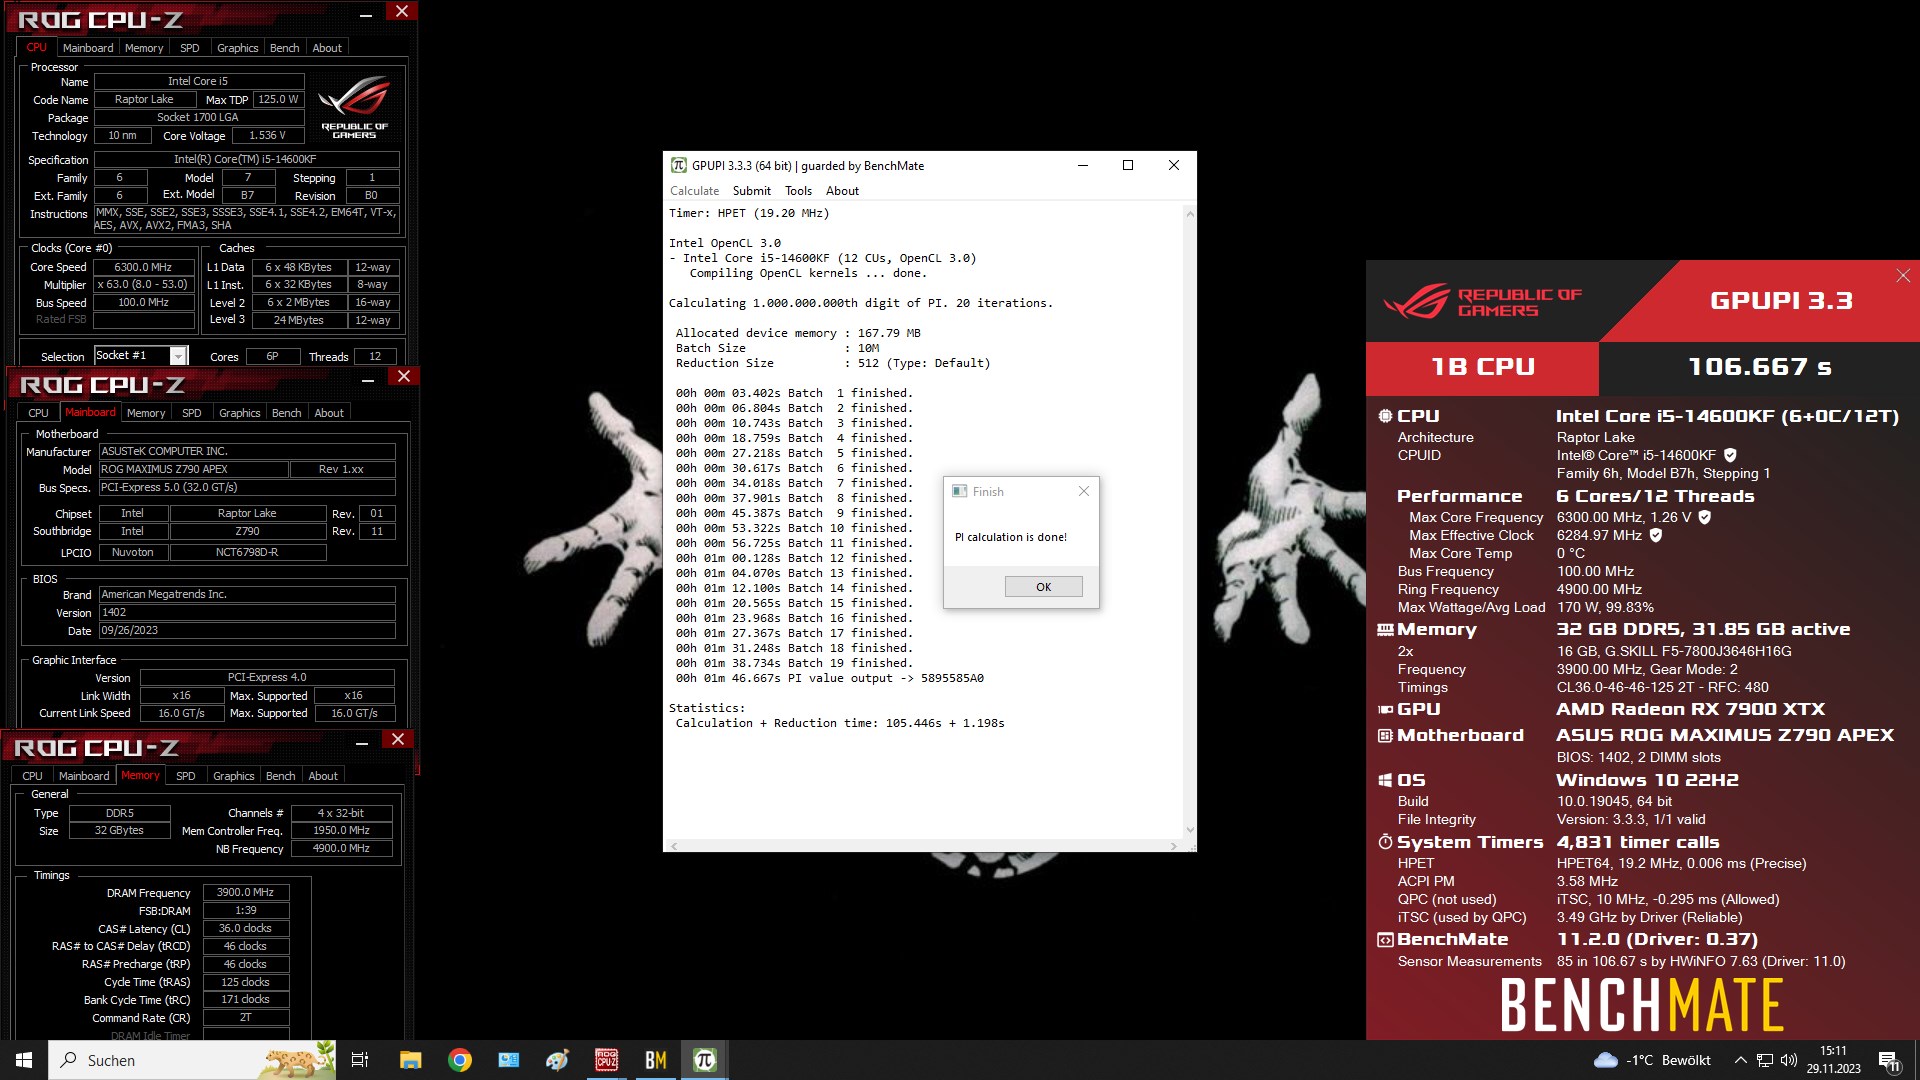Click GPUPI vertical scrollbar up arrow
The image size is (1920, 1080).
[x=1189, y=213]
